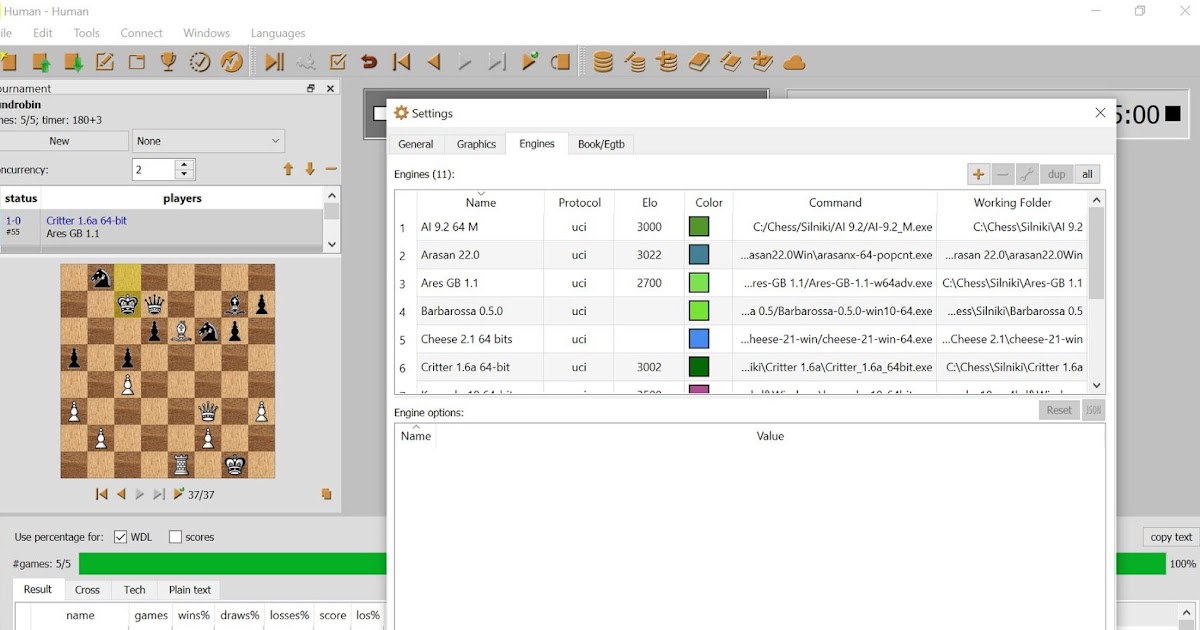The width and height of the screenshot is (1200, 630).
Task: Click the dup button to duplicate an engine
Action: coord(1056,173)
